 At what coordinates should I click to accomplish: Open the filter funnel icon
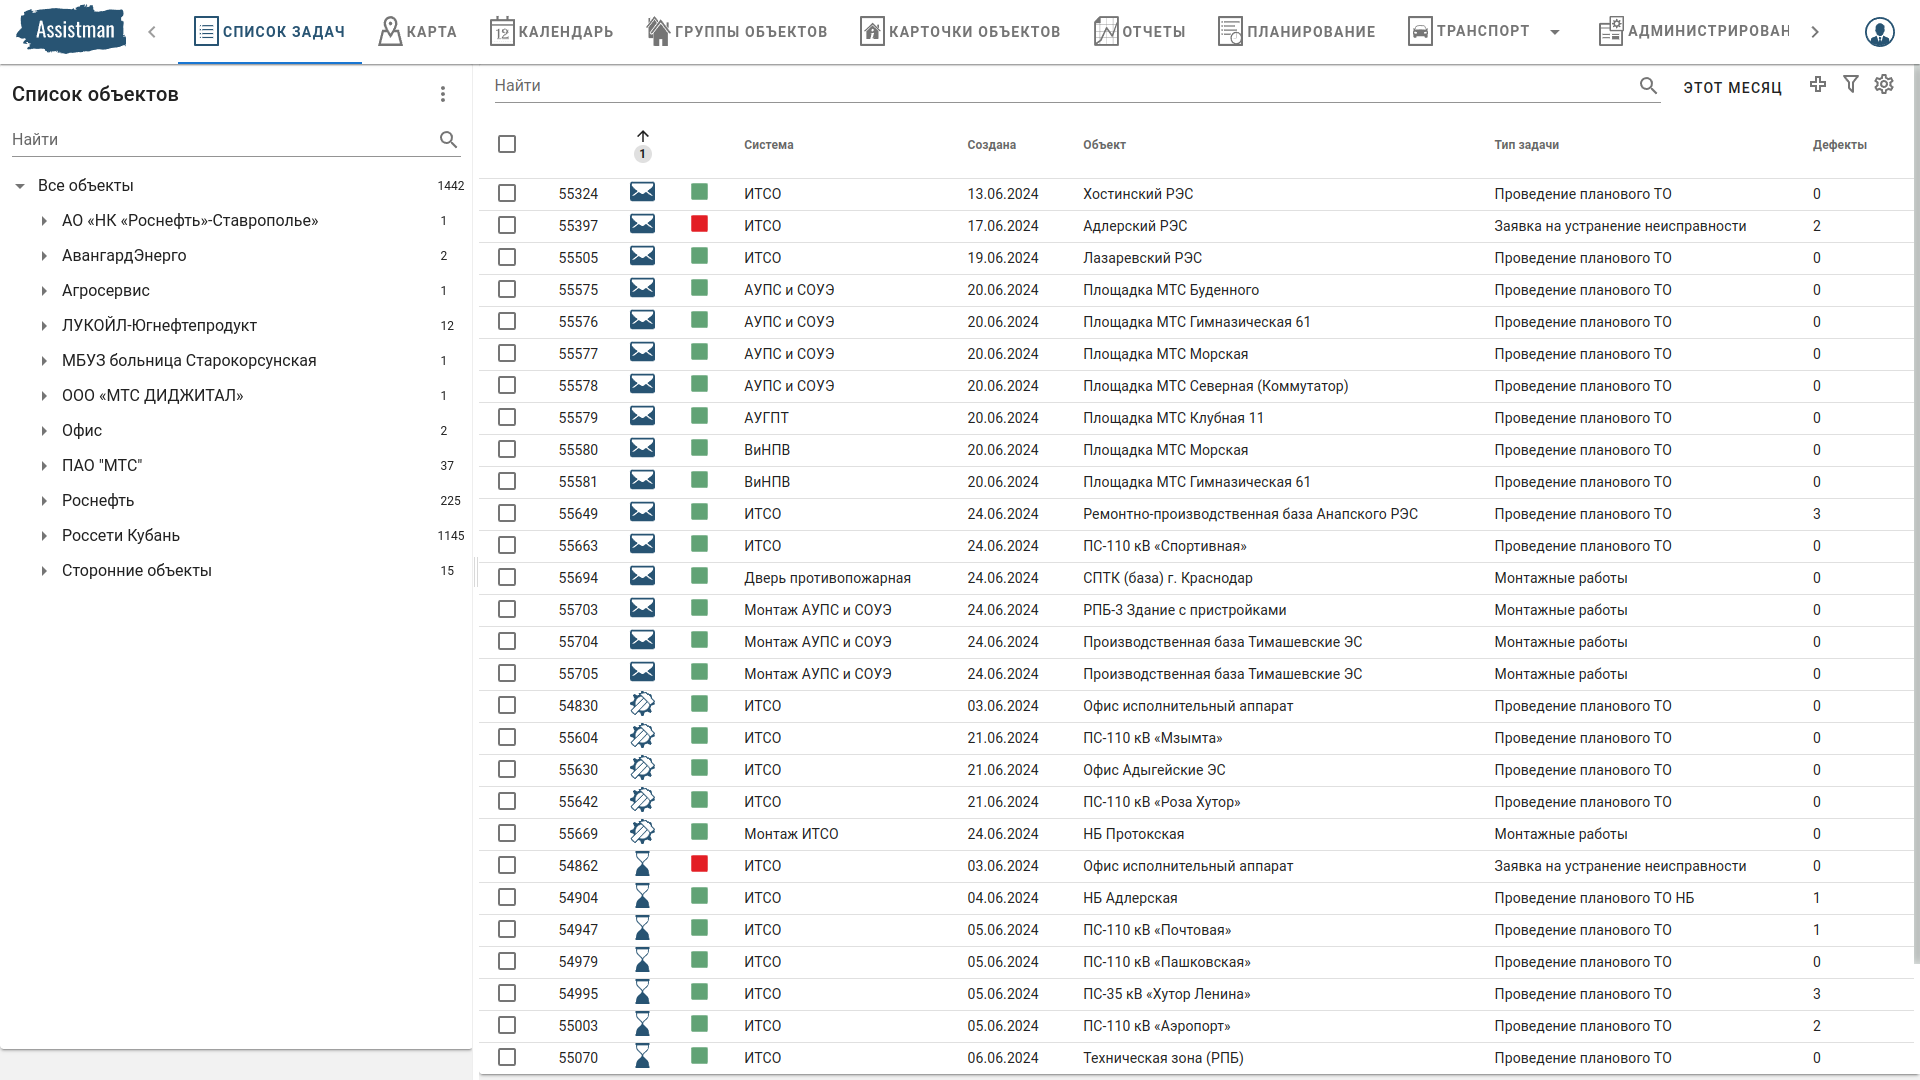click(x=1851, y=85)
